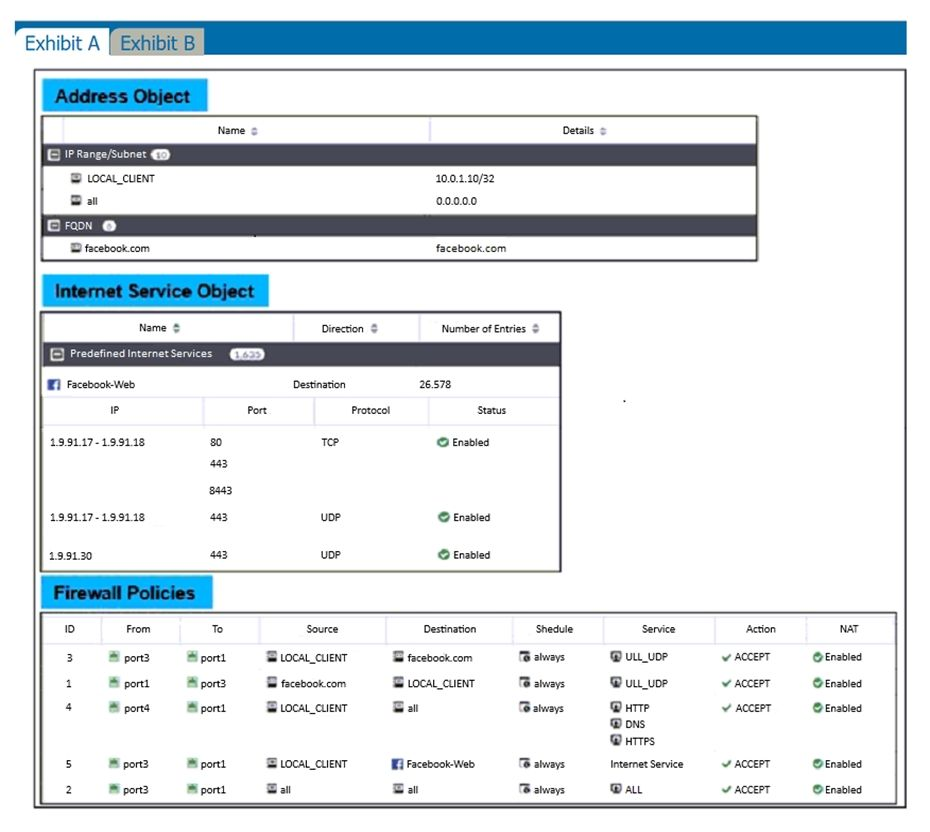Toggle Enabled status for TCP 1.9.91.17 entry

(x=442, y=442)
